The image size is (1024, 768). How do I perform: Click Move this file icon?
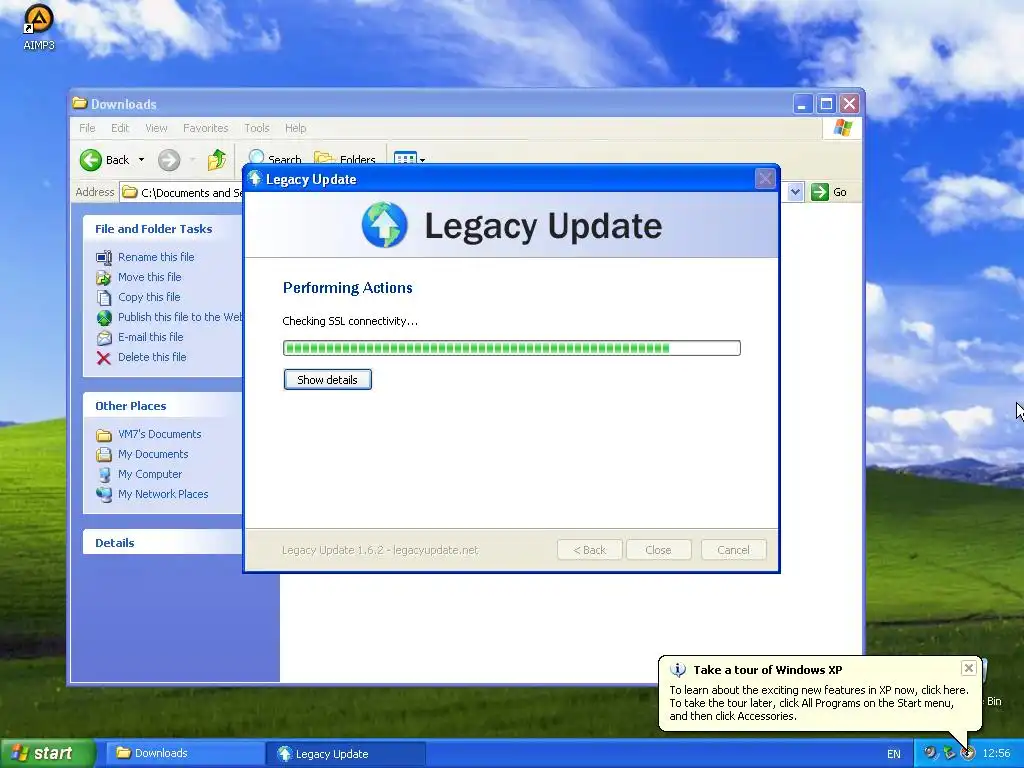tap(104, 278)
